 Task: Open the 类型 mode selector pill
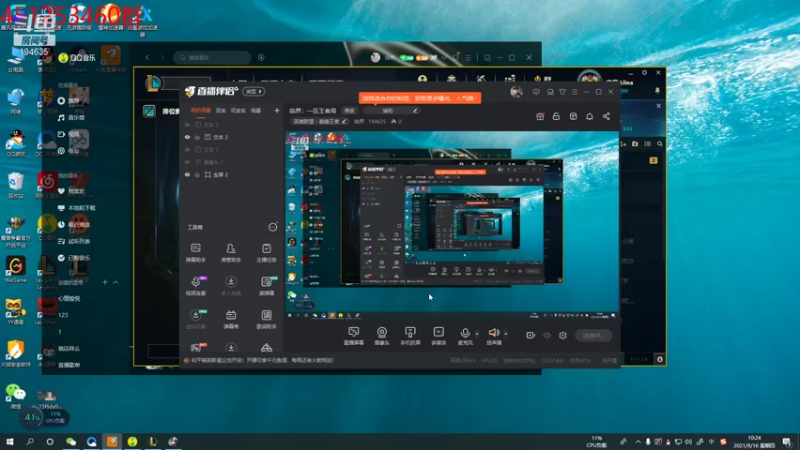click(x=254, y=91)
